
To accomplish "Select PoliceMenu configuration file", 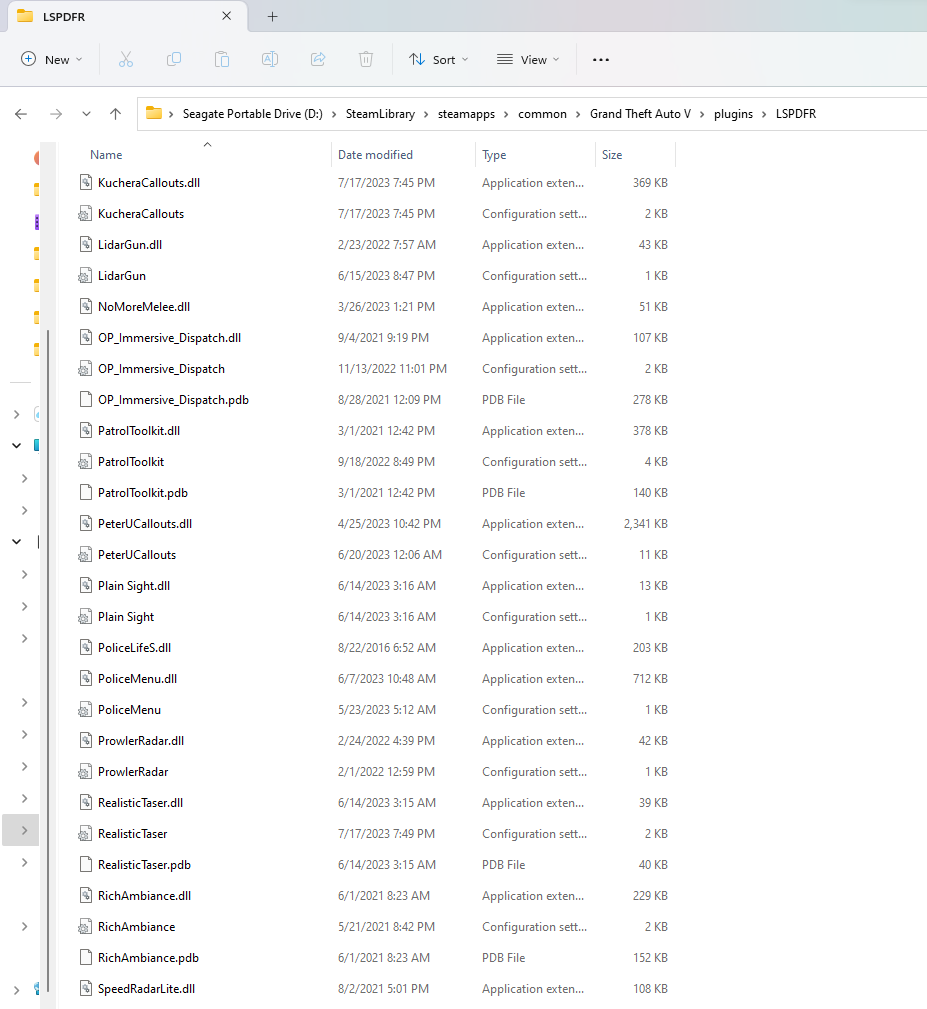I will [129, 710].
